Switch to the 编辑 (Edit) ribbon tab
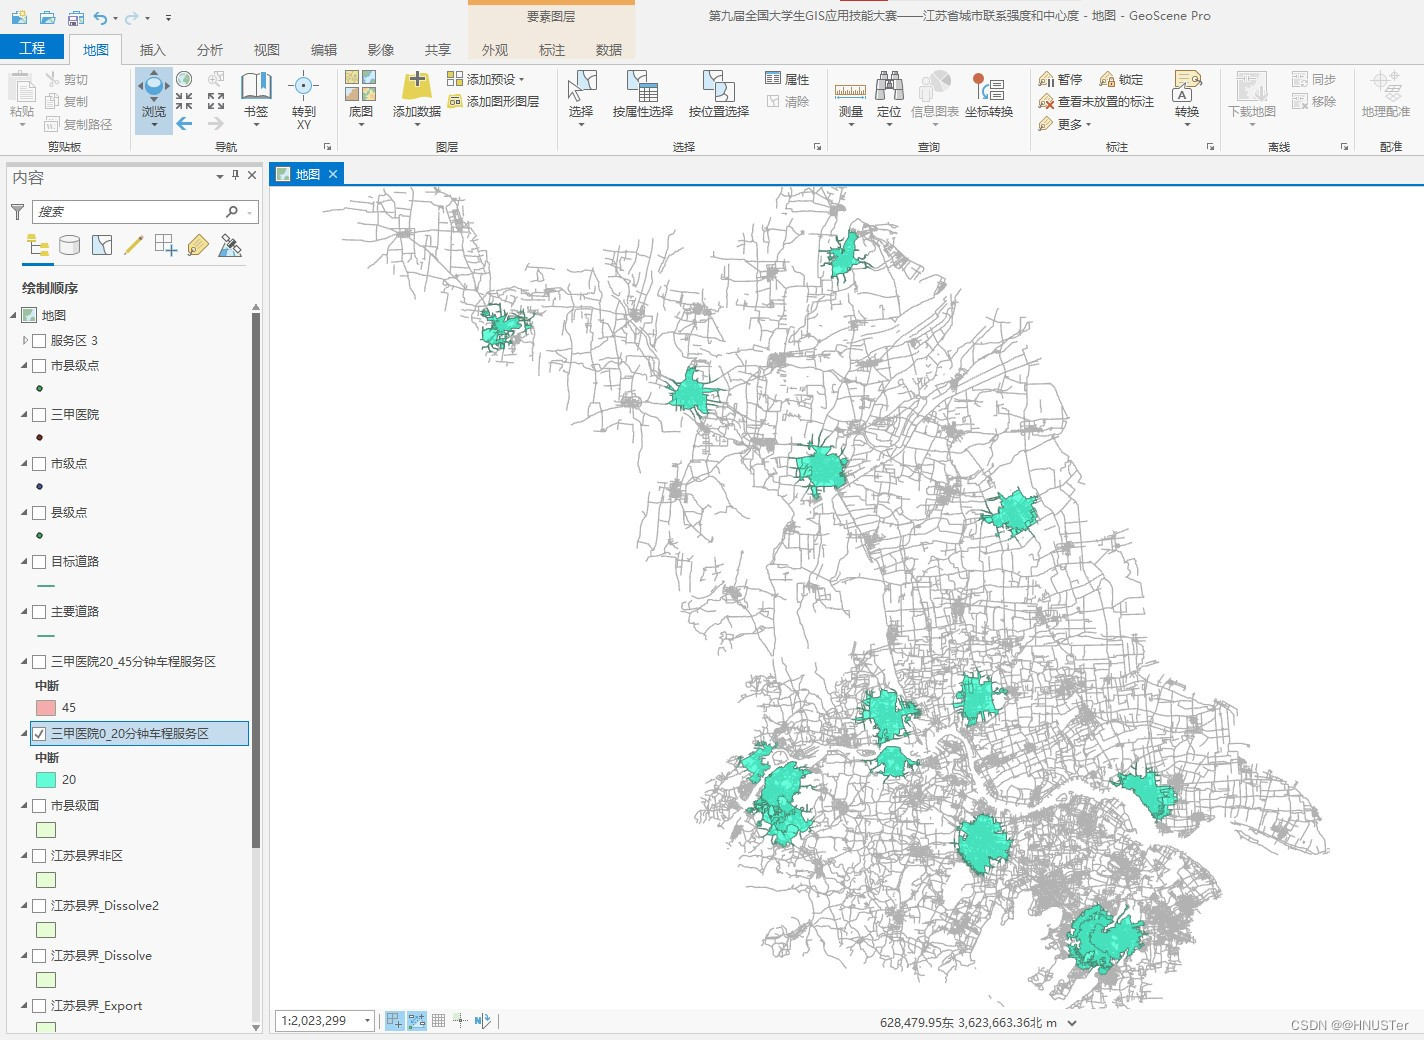Viewport: 1424px width, 1040px height. [x=324, y=50]
